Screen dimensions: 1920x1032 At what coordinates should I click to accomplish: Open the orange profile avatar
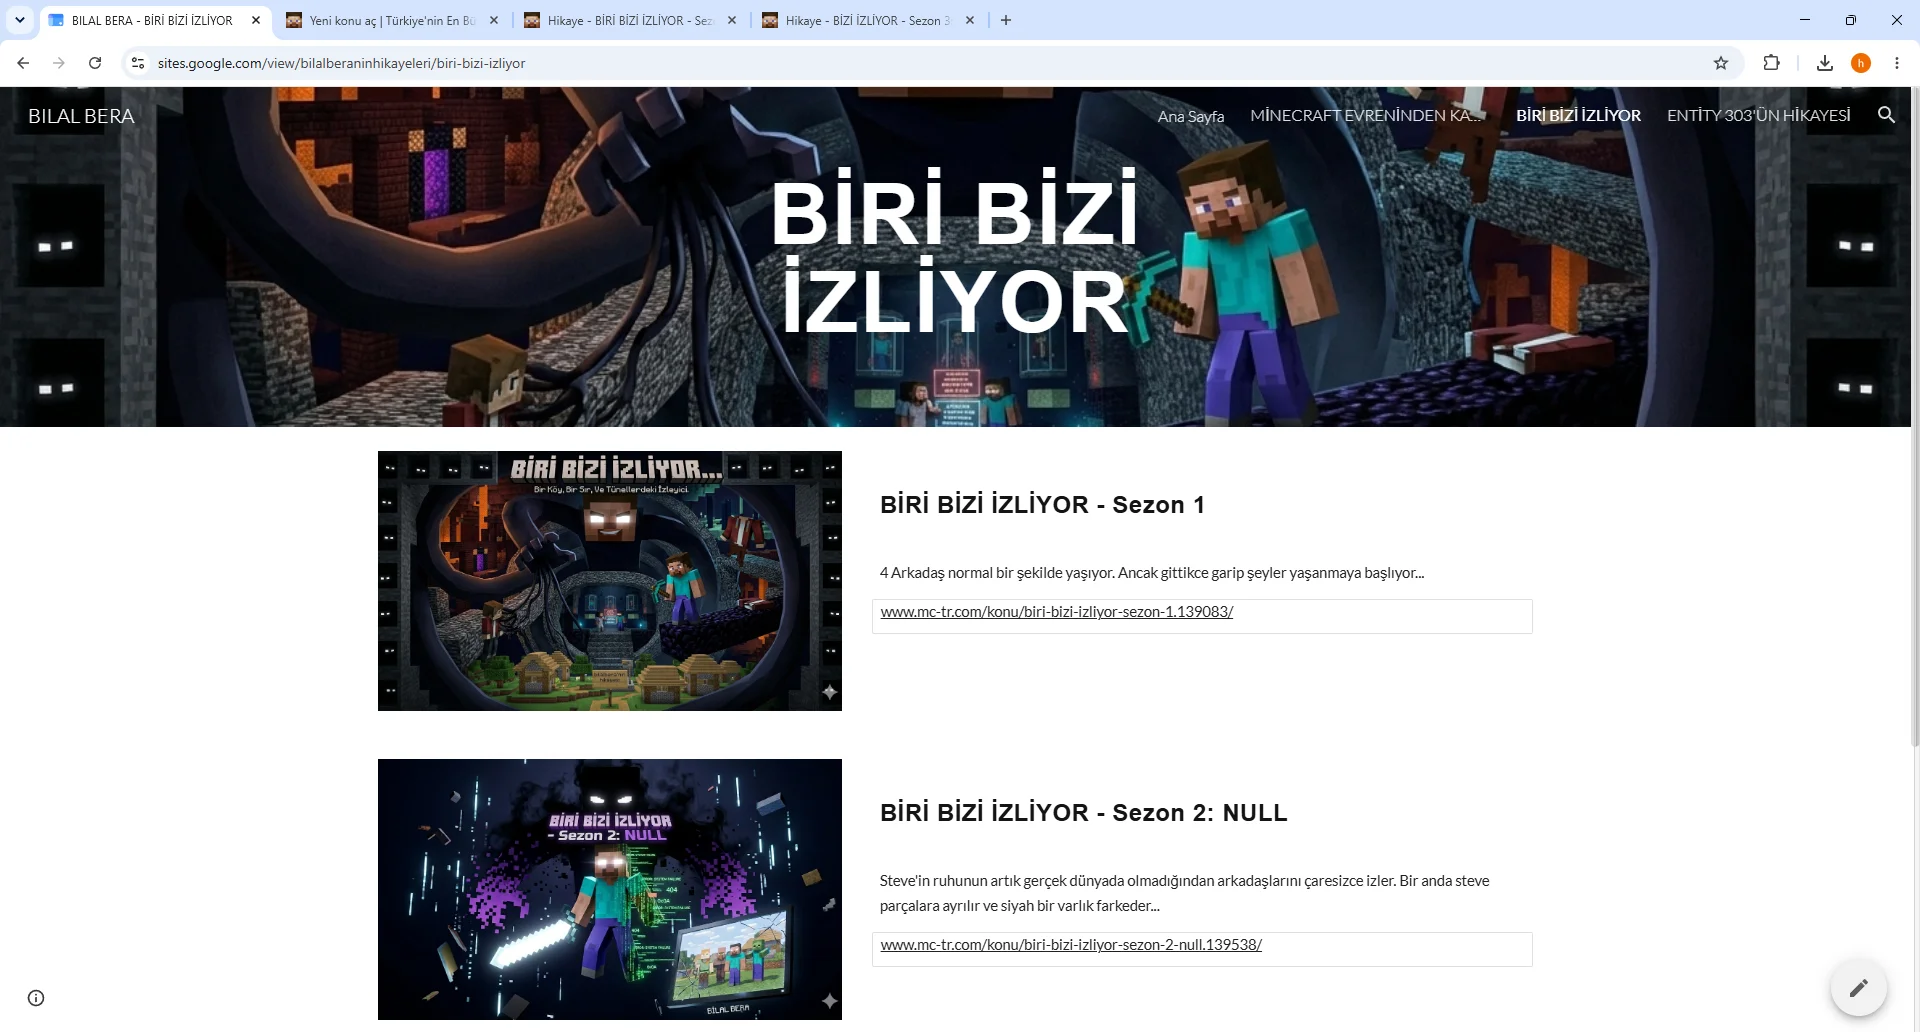pos(1861,63)
